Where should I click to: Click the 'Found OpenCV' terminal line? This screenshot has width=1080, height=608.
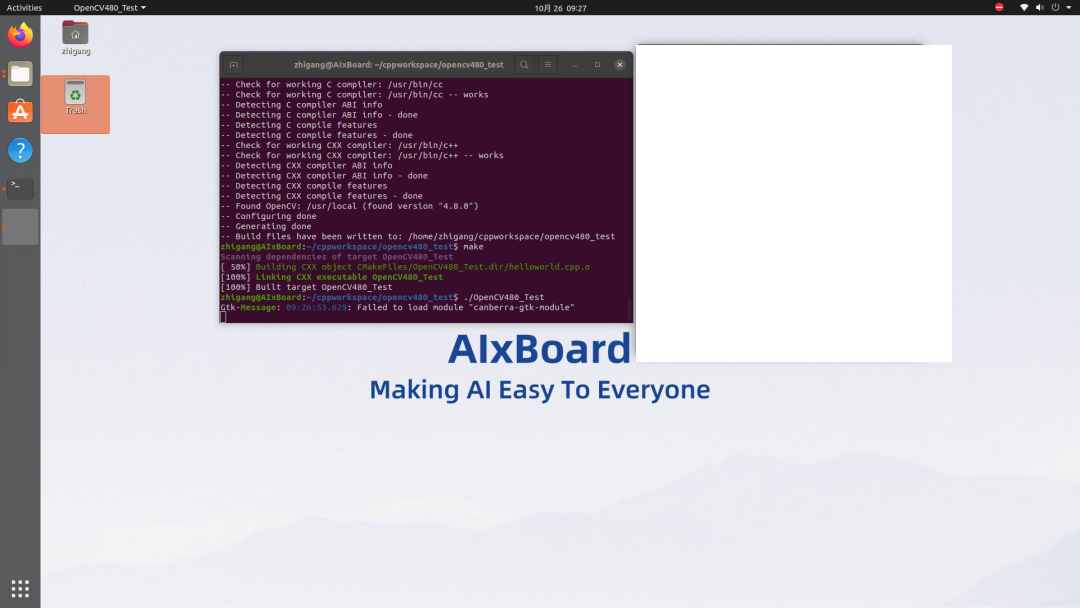(349, 206)
